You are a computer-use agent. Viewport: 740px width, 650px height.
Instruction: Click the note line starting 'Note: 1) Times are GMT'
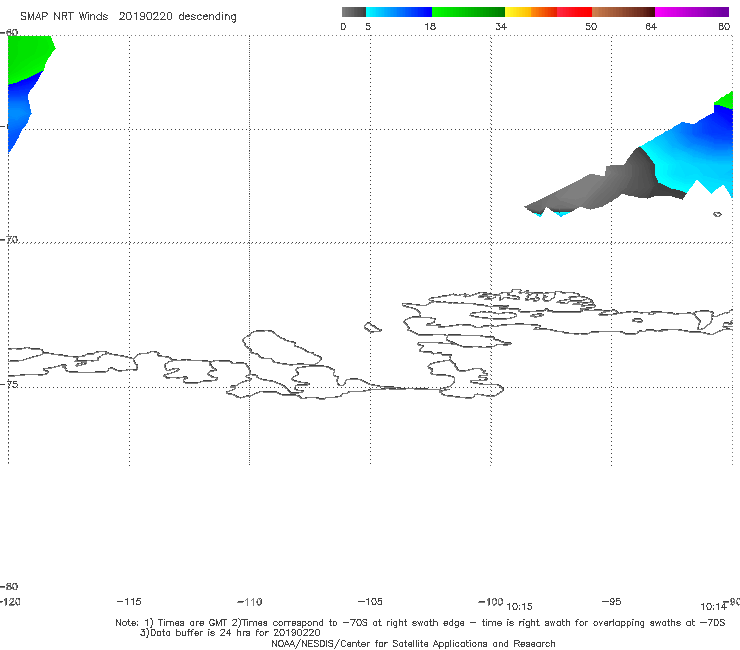tap(420, 623)
